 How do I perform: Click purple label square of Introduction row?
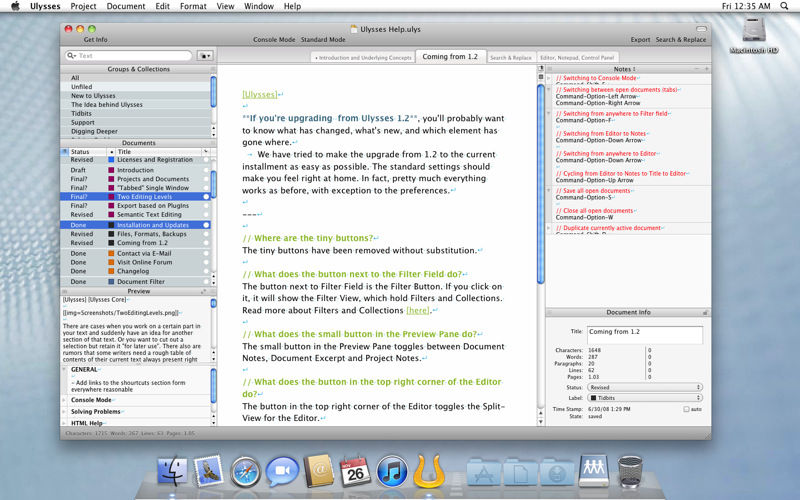(111, 170)
